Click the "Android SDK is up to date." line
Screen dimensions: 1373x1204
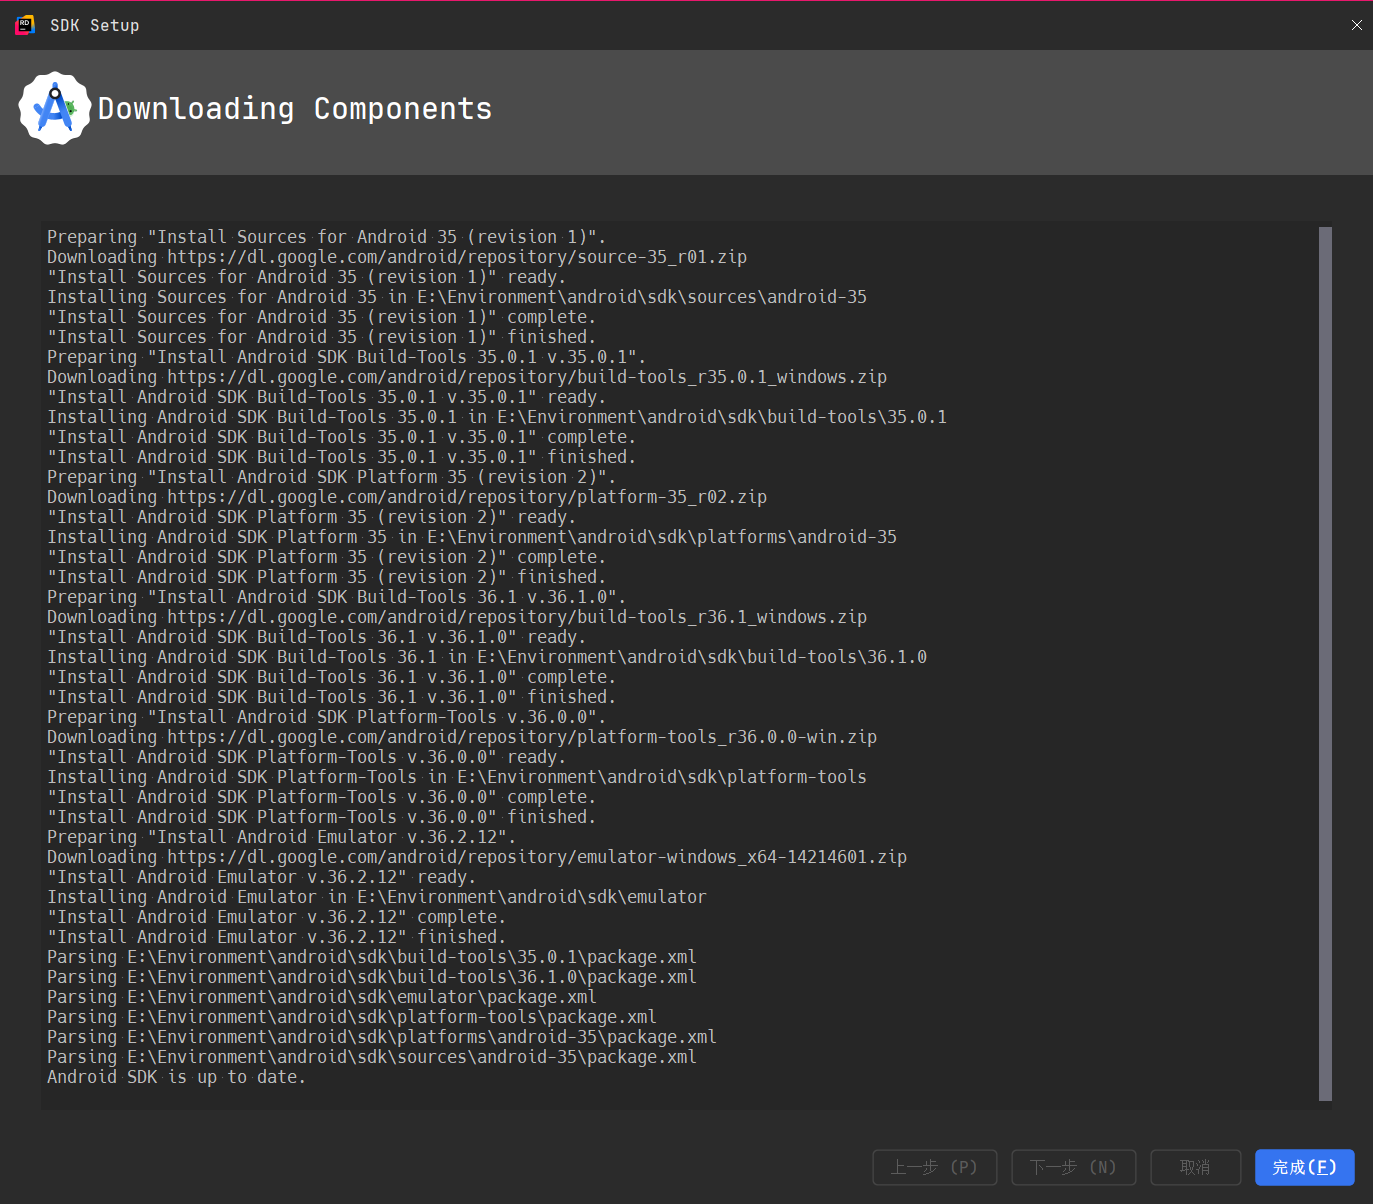176,1077
